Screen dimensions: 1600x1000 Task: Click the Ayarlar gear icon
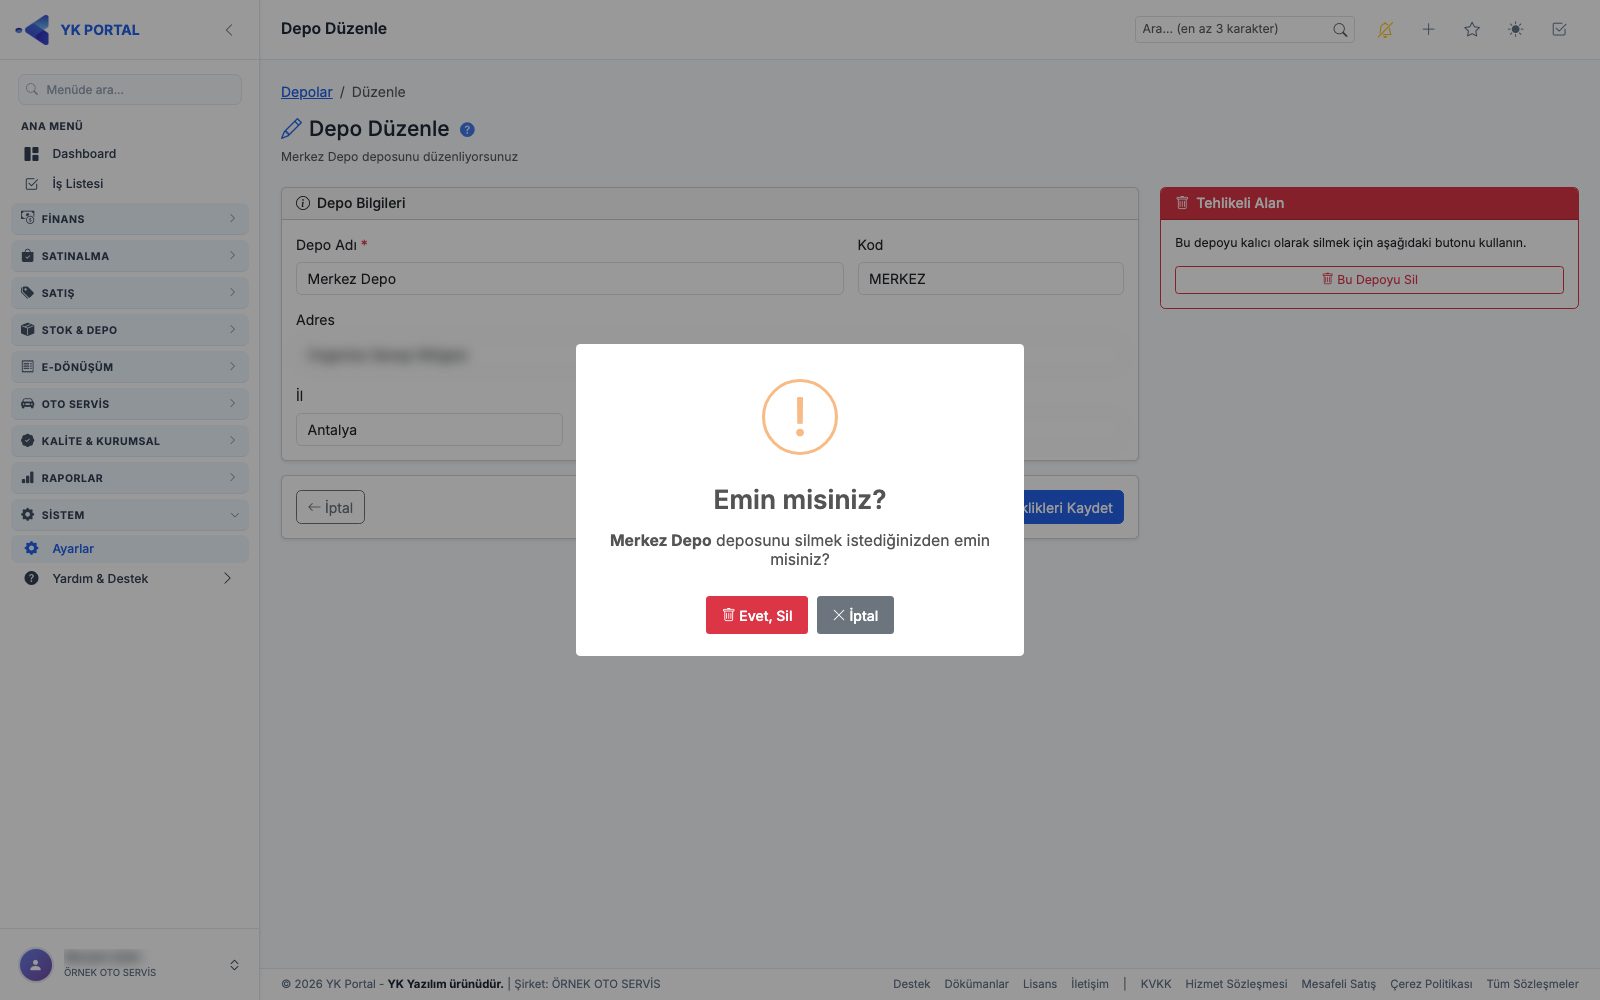(32, 549)
